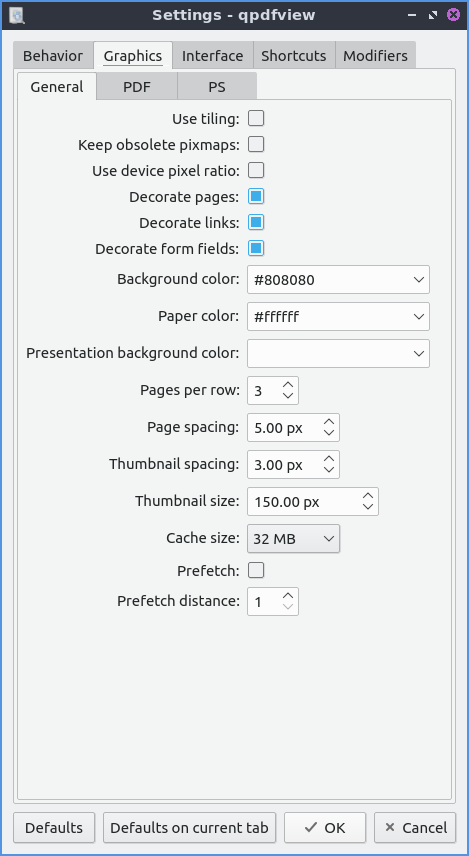Image resolution: width=469 pixels, height=856 pixels.
Task: Increase Thumbnail spacing using up arrow
Action: (329, 459)
